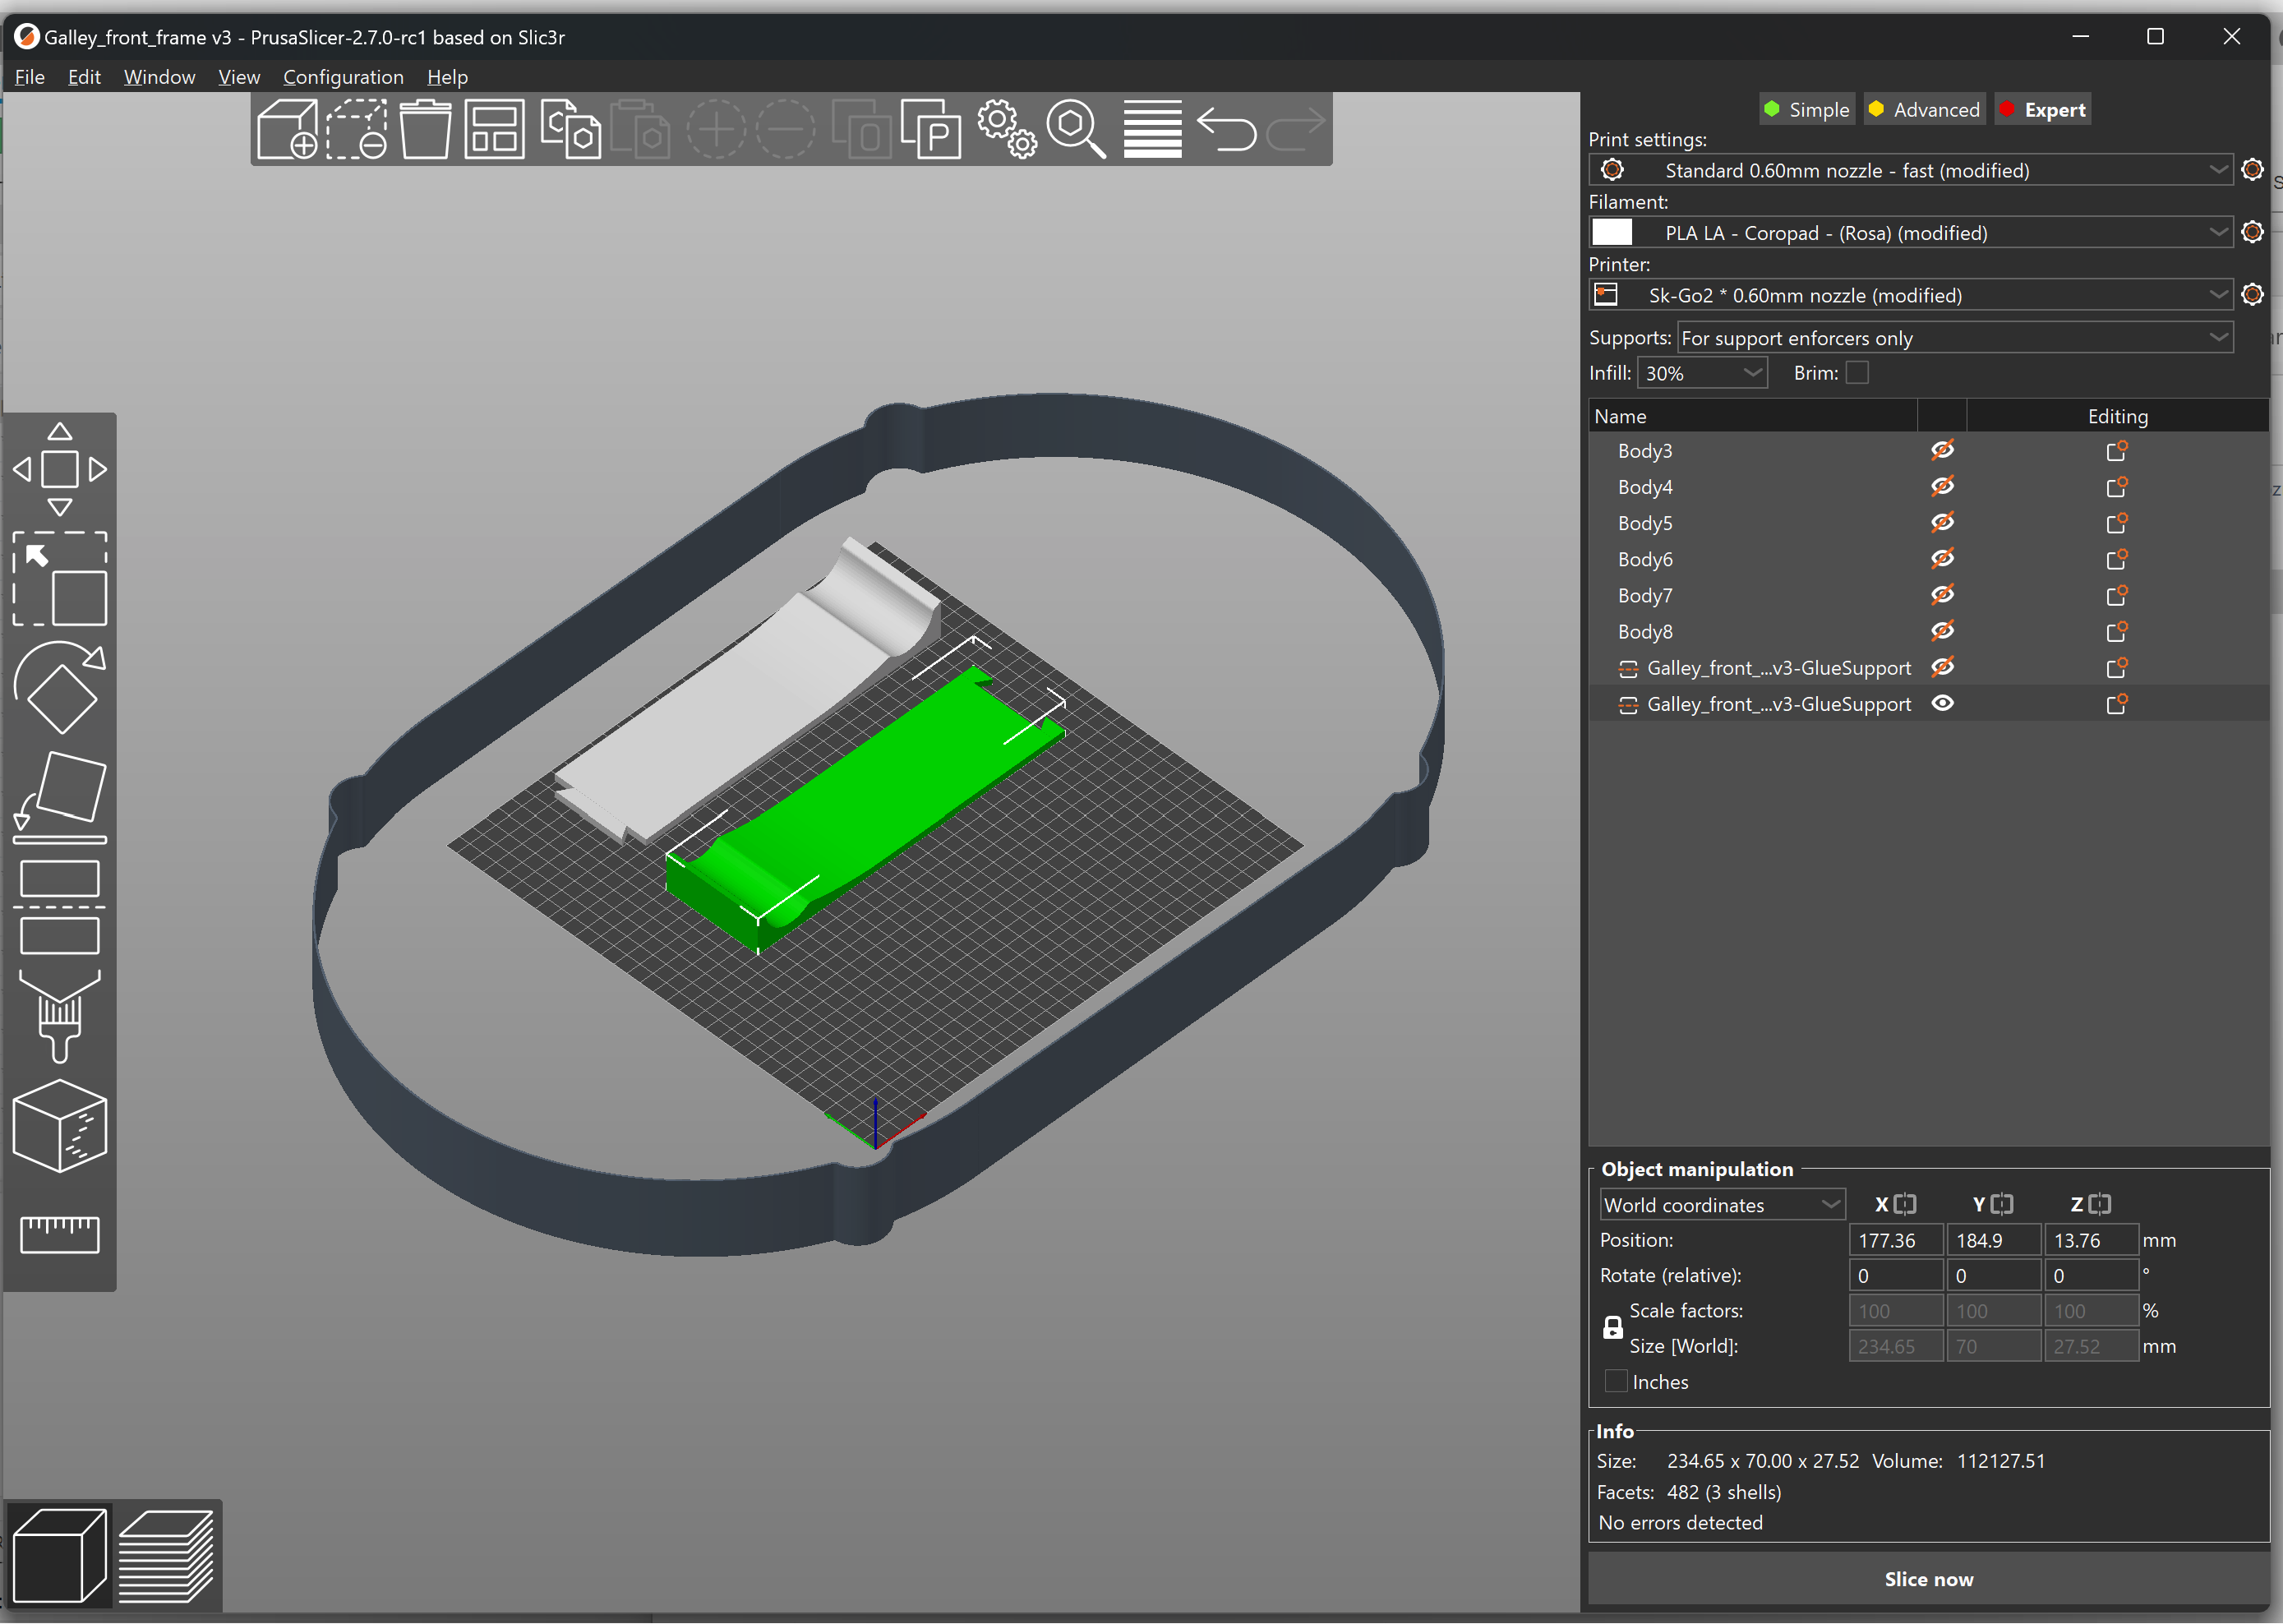Click Body3 editing icon

click(2116, 451)
